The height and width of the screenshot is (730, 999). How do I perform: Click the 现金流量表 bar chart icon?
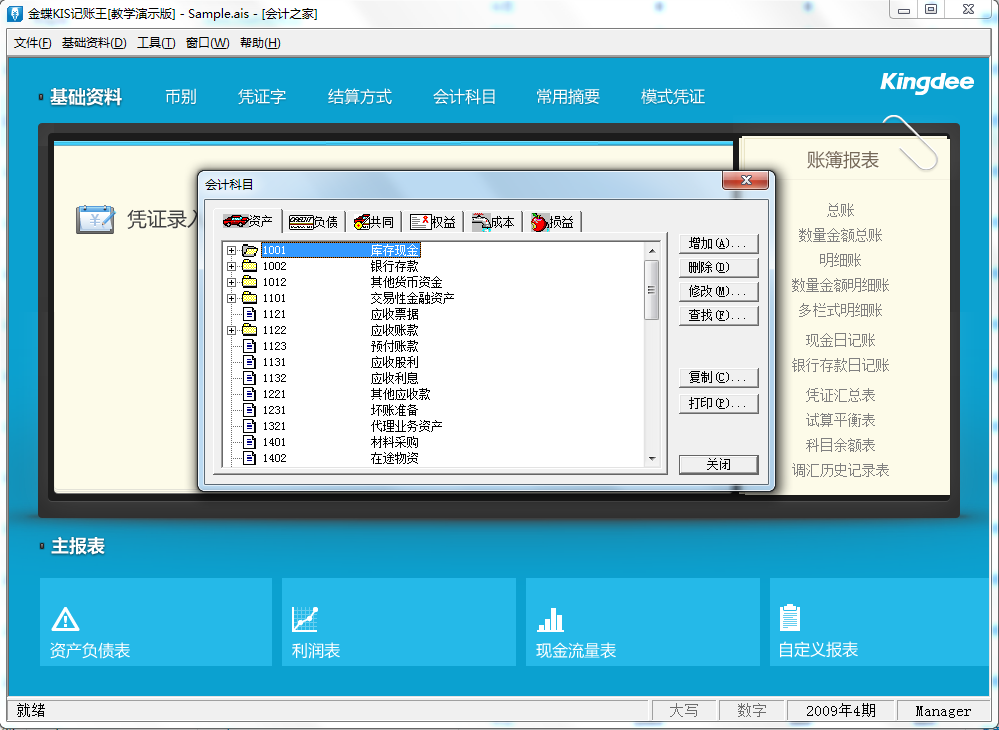tap(550, 619)
